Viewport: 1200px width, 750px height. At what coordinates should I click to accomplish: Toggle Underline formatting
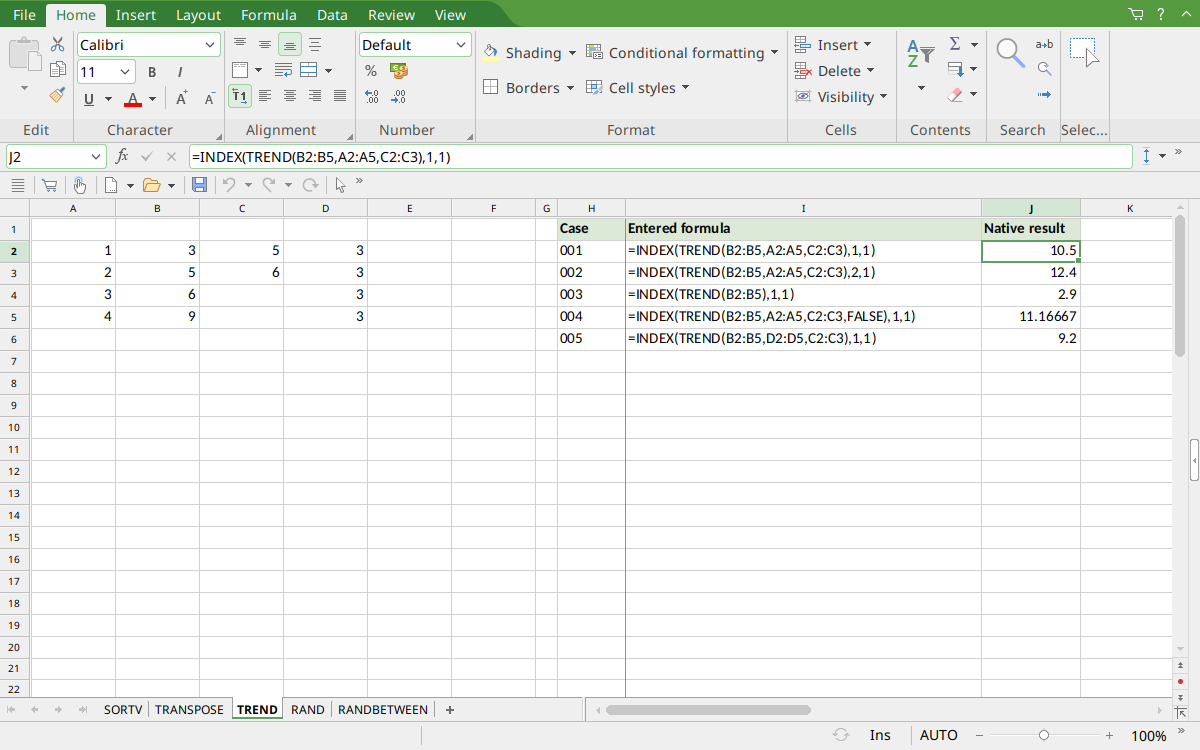(89, 99)
